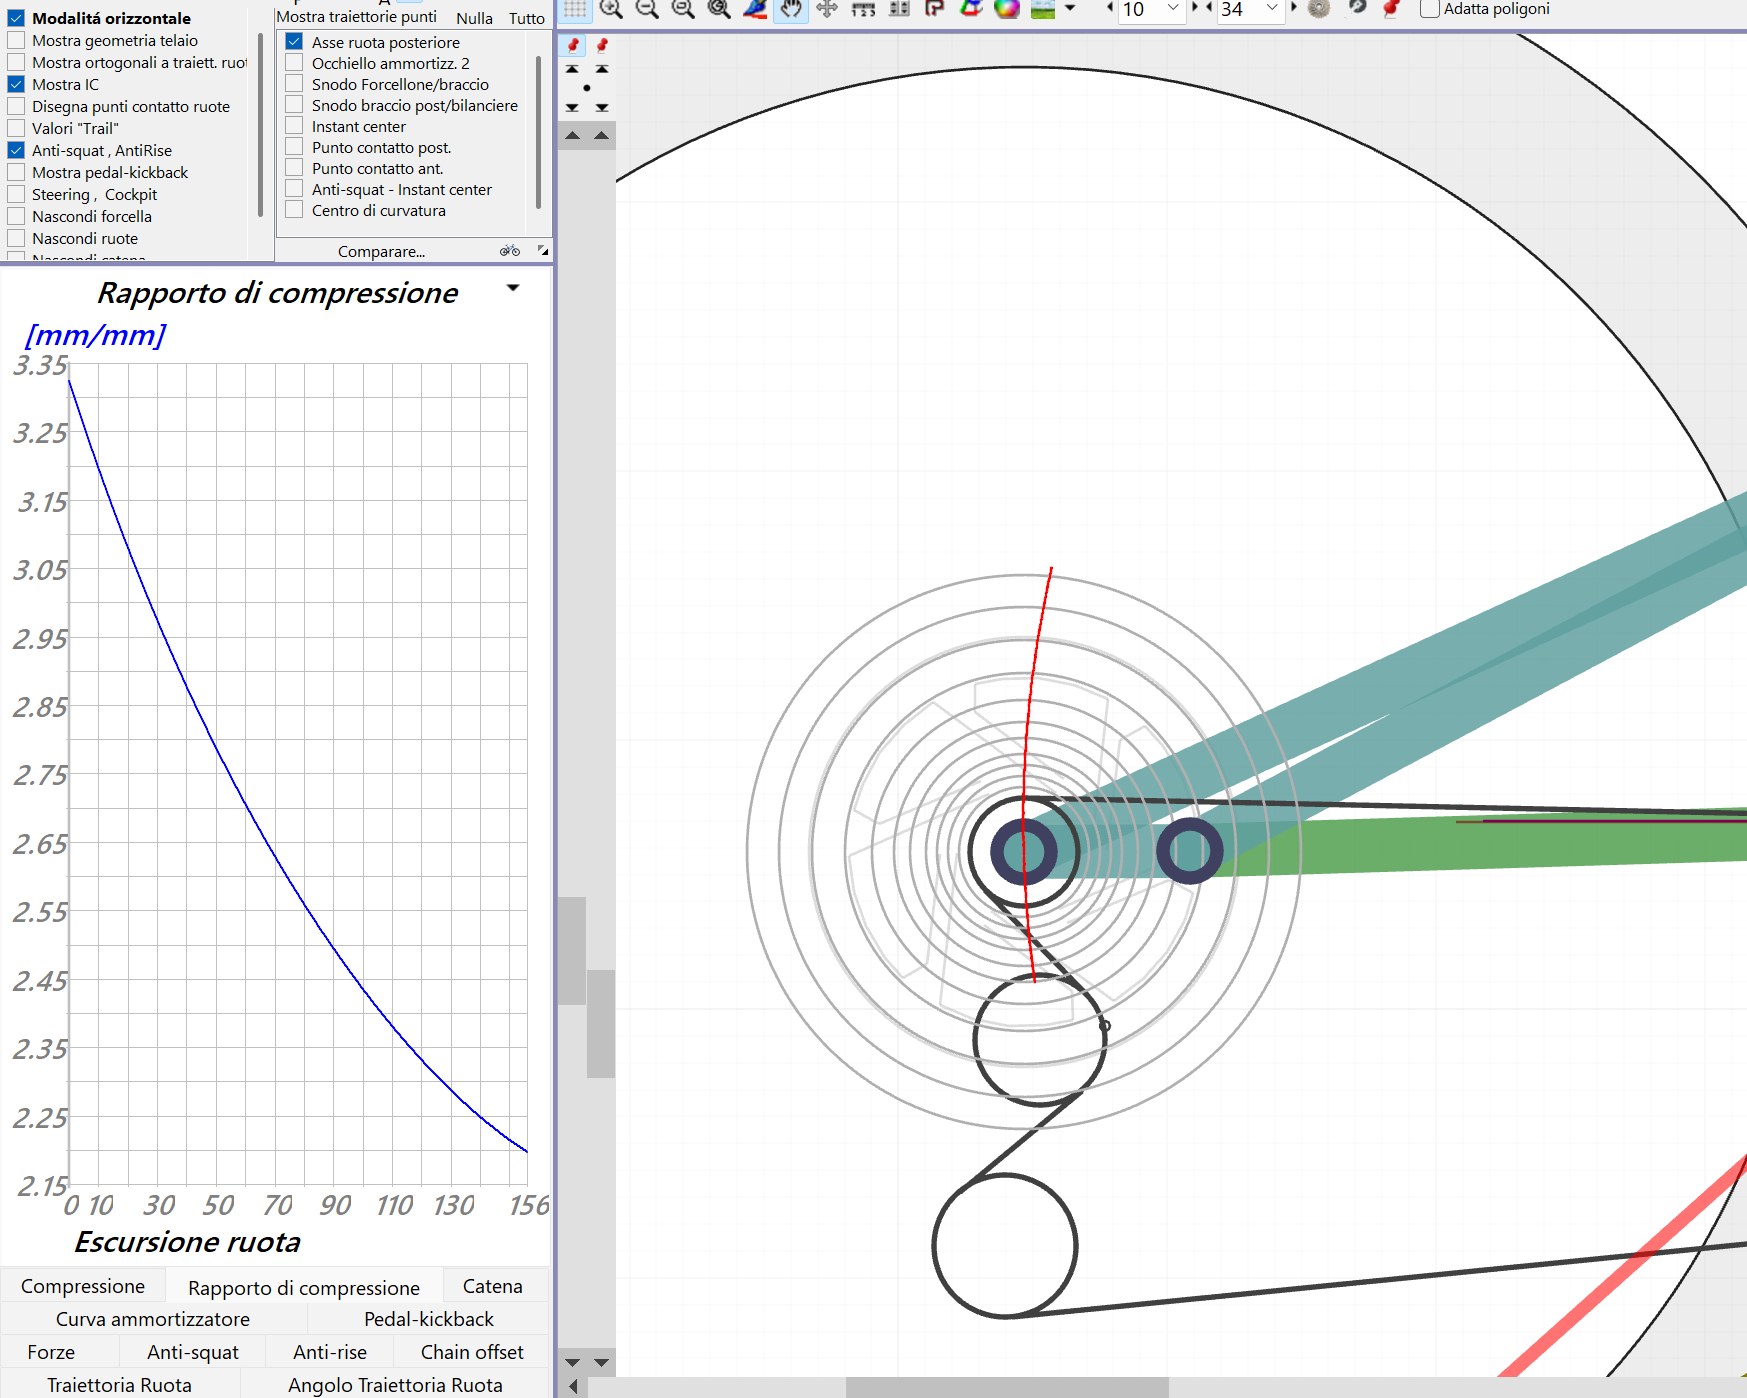Click the expand corner icon beside Comparare
The height and width of the screenshot is (1398, 1747).
coord(543,250)
